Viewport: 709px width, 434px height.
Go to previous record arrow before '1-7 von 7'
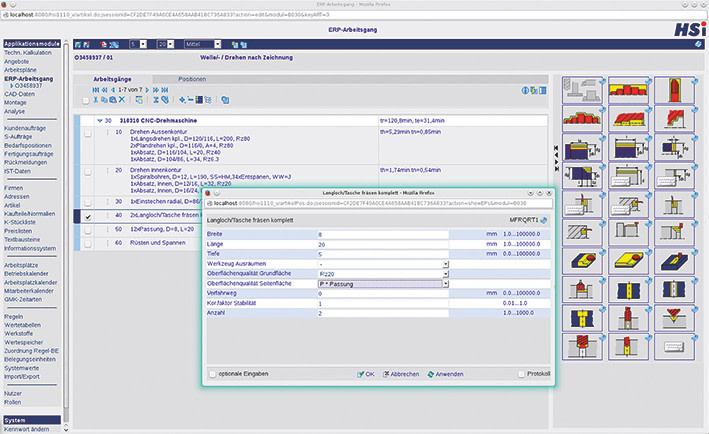[113, 90]
